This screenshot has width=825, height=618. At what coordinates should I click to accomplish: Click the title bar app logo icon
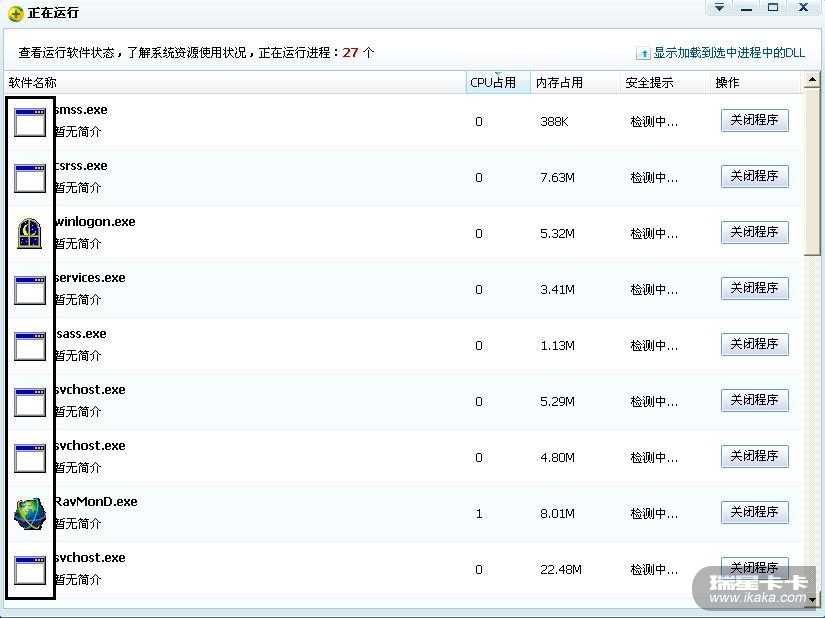[x=16, y=13]
